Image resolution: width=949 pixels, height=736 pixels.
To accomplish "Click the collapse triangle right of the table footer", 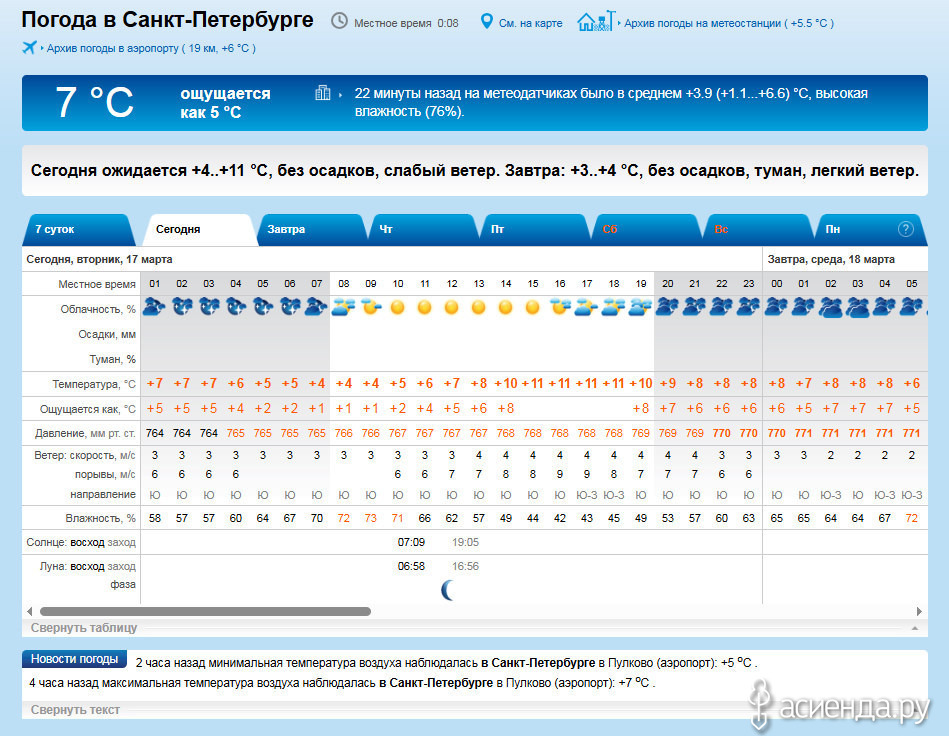I will point(914,628).
